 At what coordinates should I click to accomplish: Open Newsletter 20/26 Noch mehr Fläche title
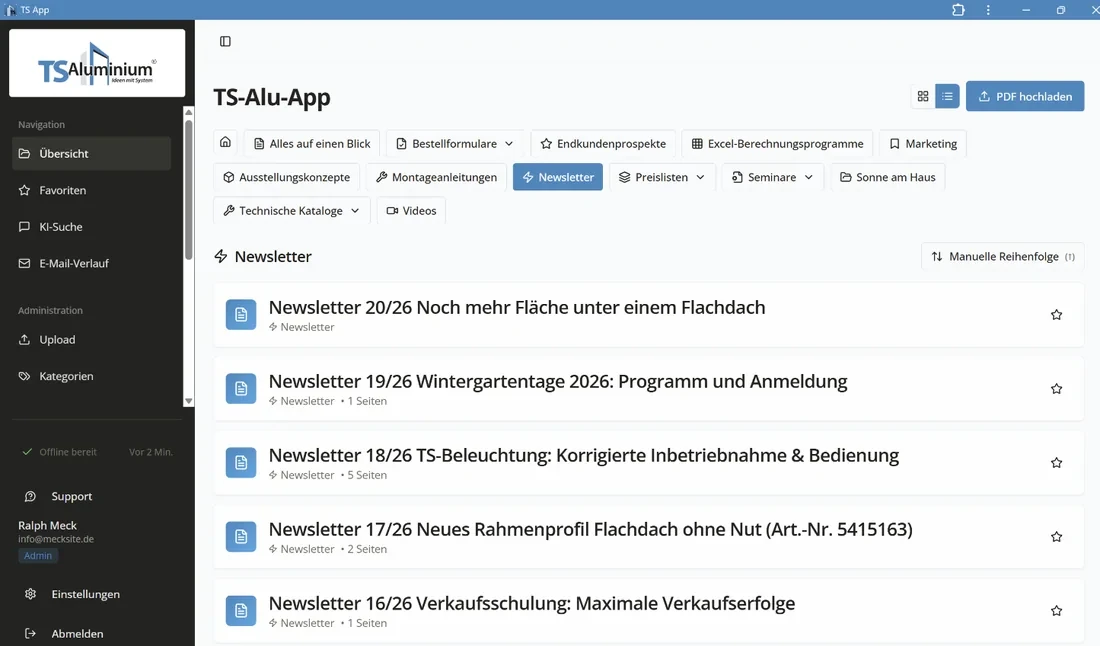(517, 307)
